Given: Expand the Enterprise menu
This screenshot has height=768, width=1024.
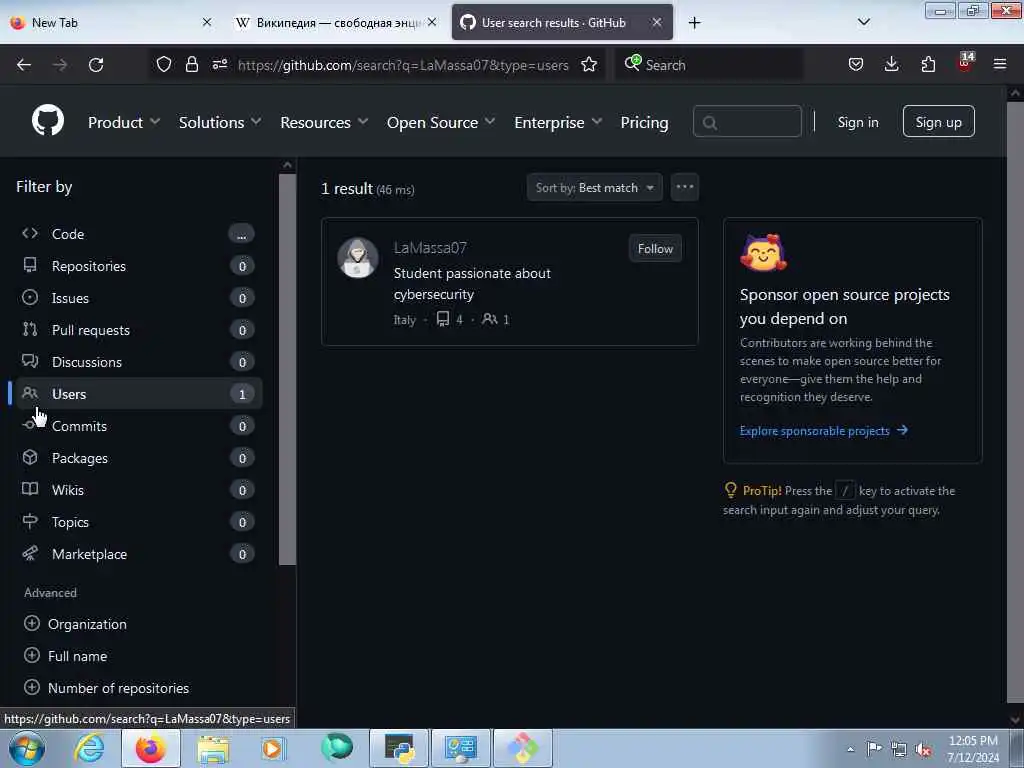Looking at the screenshot, I should [x=558, y=122].
